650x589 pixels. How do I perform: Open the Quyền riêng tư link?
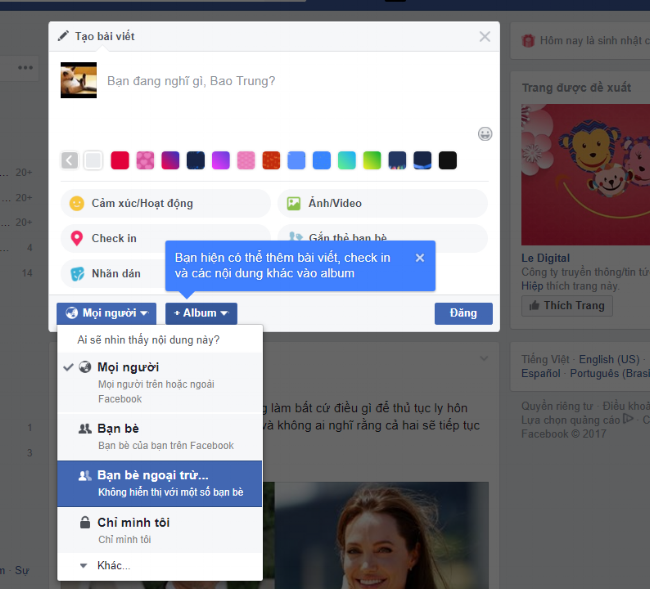[557, 406]
